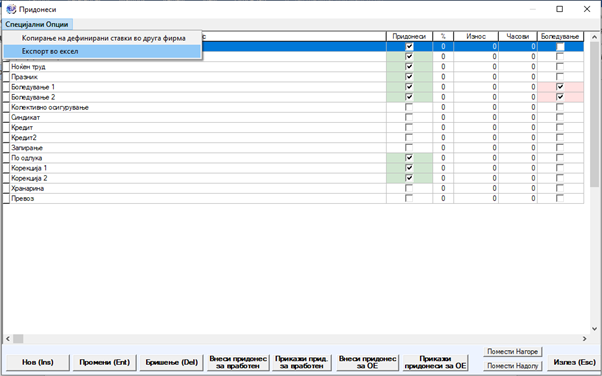Select the Колективно осигурување row
This screenshot has width=602, height=376.
coord(293,107)
